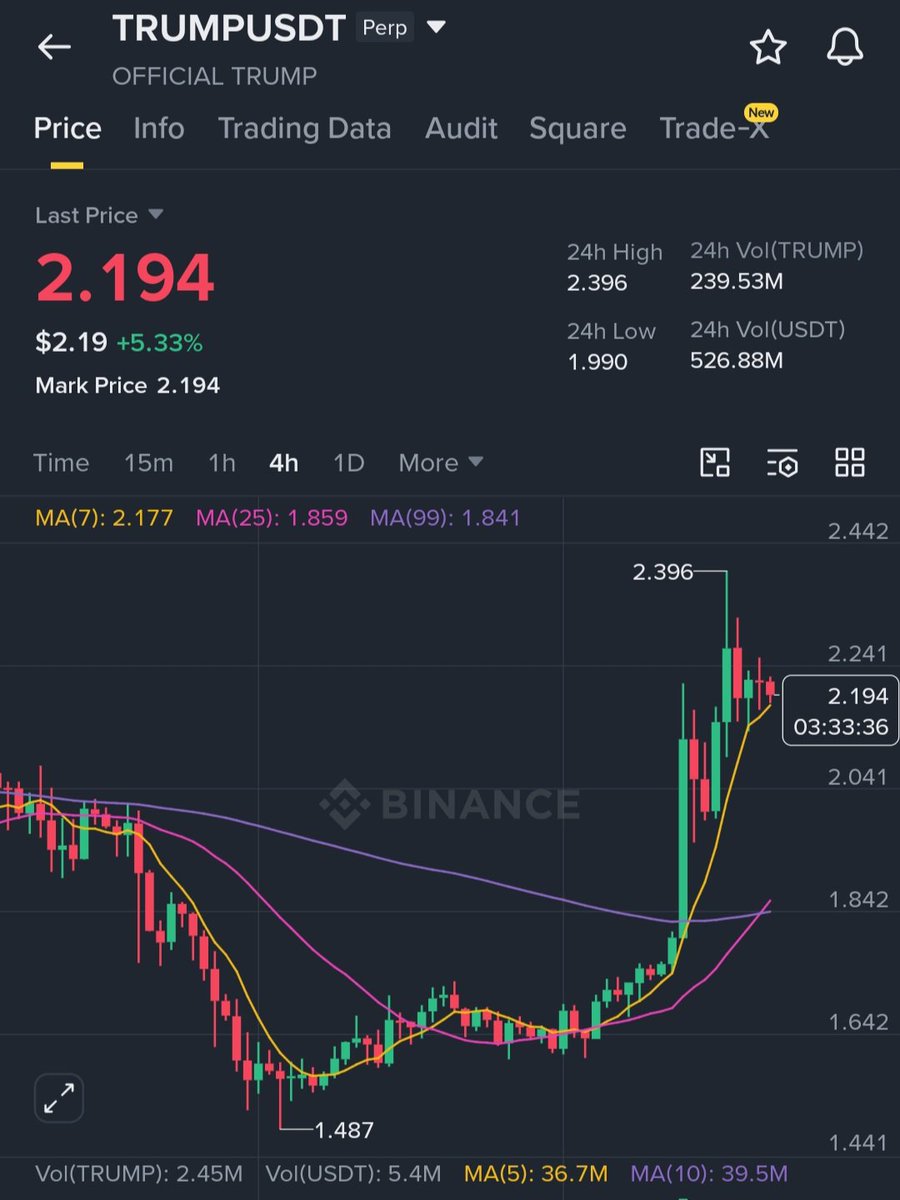Image resolution: width=900 pixels, height=1200 pixels.
Task: Tap the 24h High value 2.396 in stats
Action: pyautogui.click(x=597, y=283)
